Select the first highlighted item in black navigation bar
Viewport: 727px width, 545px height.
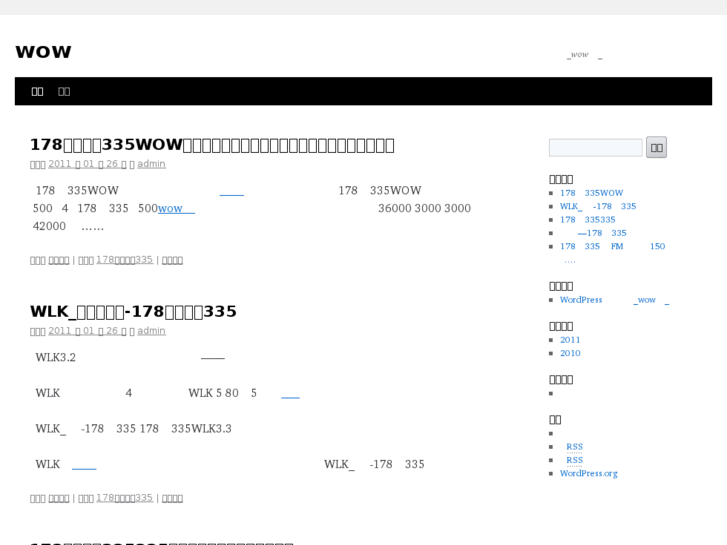[37, 91]
